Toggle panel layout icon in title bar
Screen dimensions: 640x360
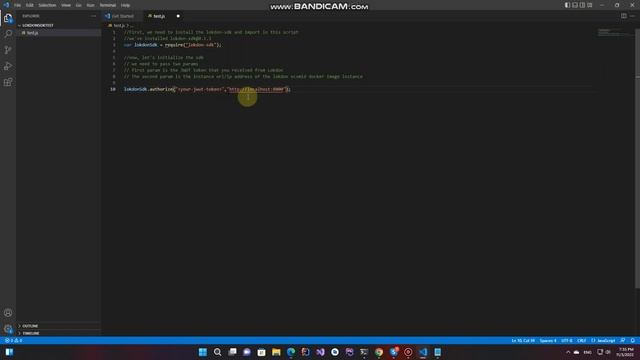click(x=575, y=5)
